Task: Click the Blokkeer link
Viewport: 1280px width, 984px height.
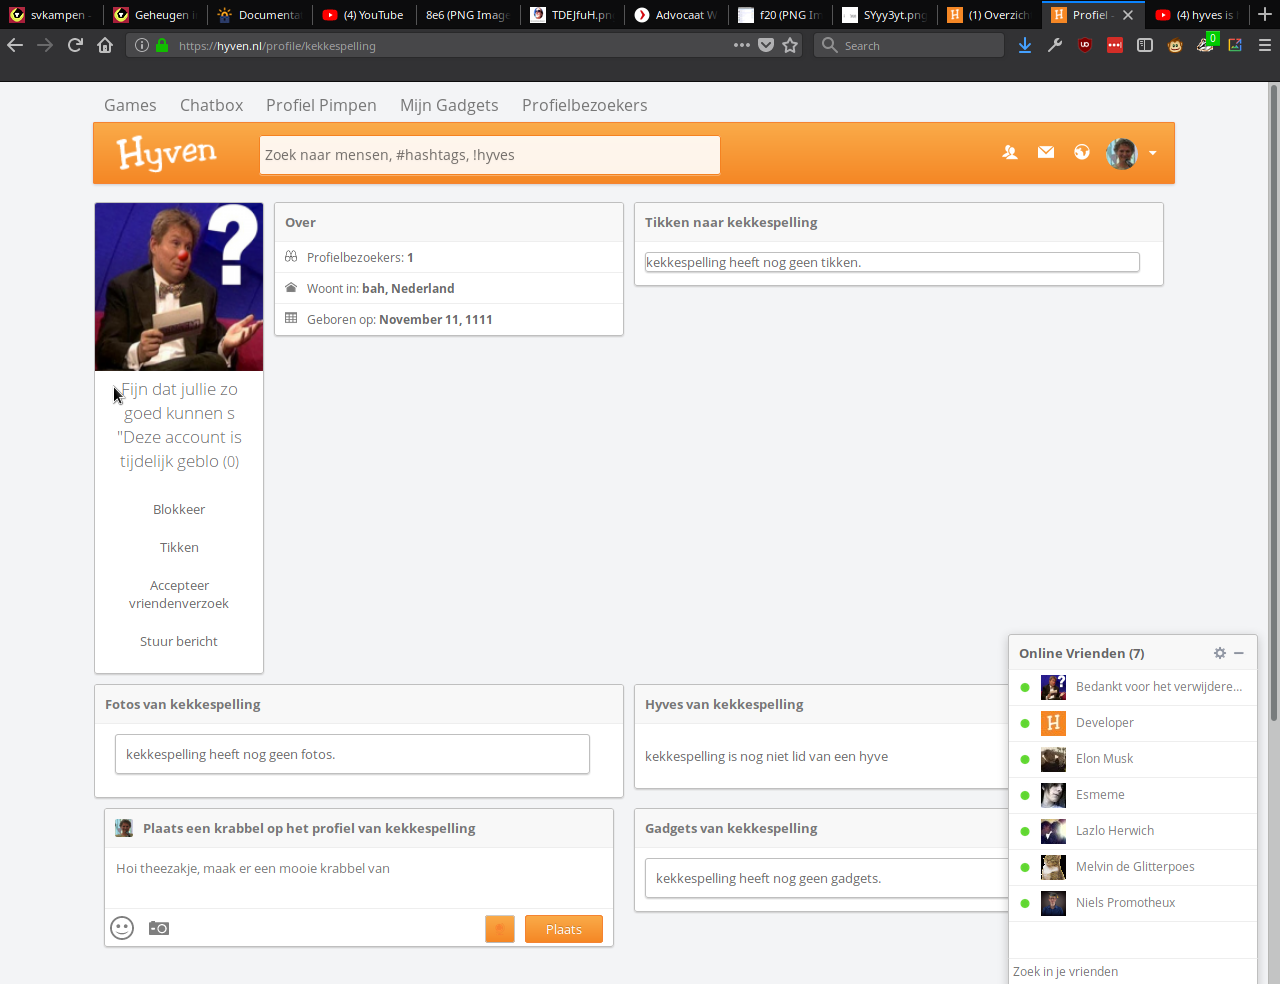Action: 179,510
